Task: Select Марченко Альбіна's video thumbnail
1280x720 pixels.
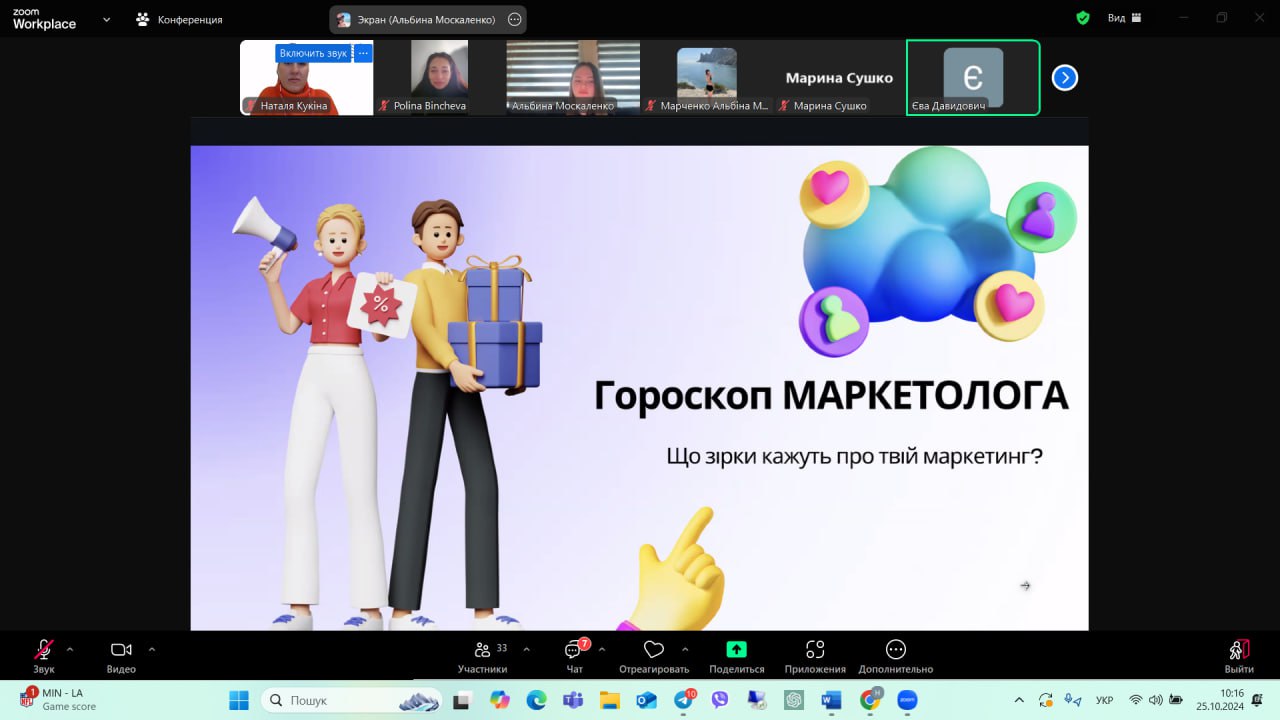Action: click(x=706, y=78)
